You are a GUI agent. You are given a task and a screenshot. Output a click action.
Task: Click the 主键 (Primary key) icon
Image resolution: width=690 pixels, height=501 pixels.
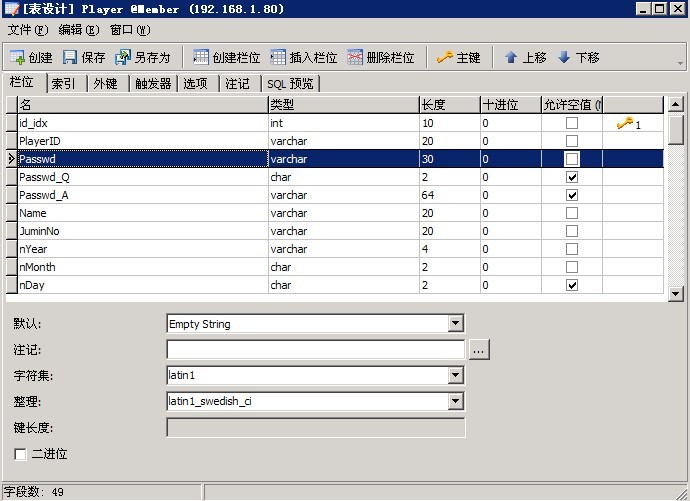(x=445, y=58)
